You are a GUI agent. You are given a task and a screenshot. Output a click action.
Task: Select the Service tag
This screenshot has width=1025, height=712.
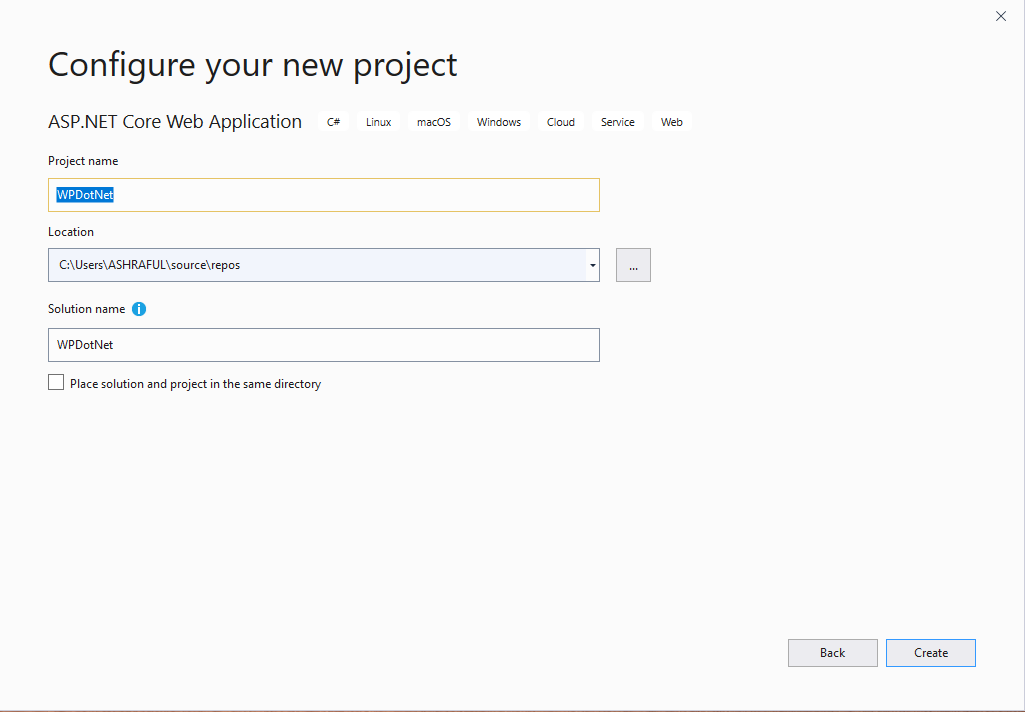(618, 122)
